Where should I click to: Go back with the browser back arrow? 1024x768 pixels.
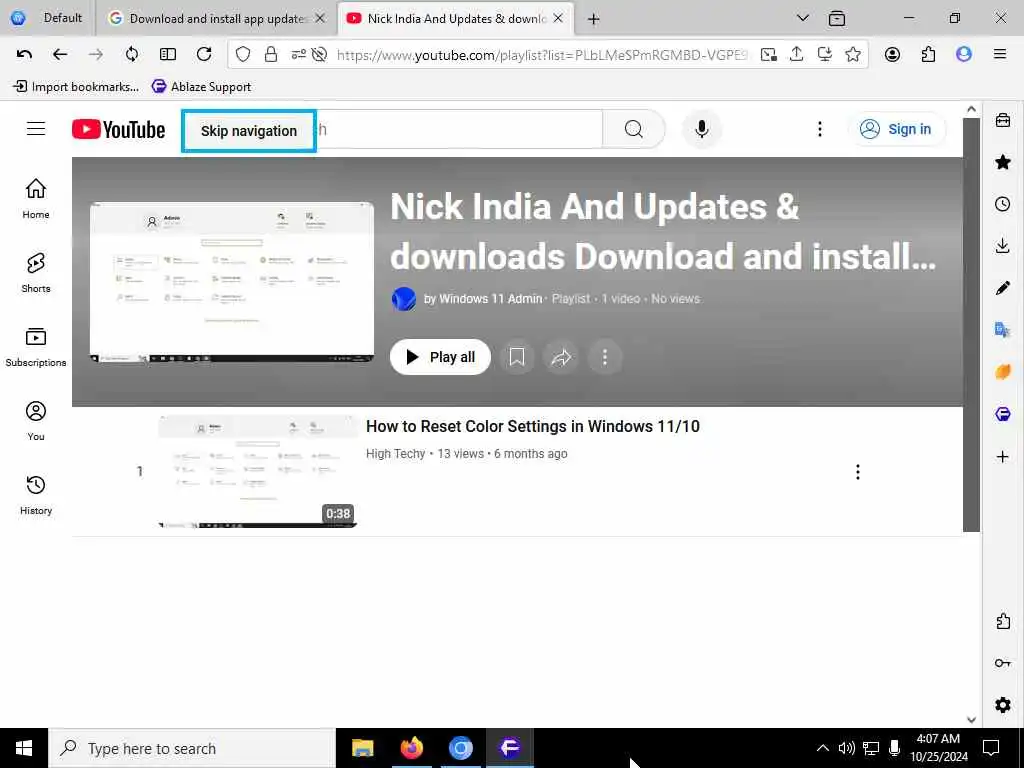click(x=60, y=54)
